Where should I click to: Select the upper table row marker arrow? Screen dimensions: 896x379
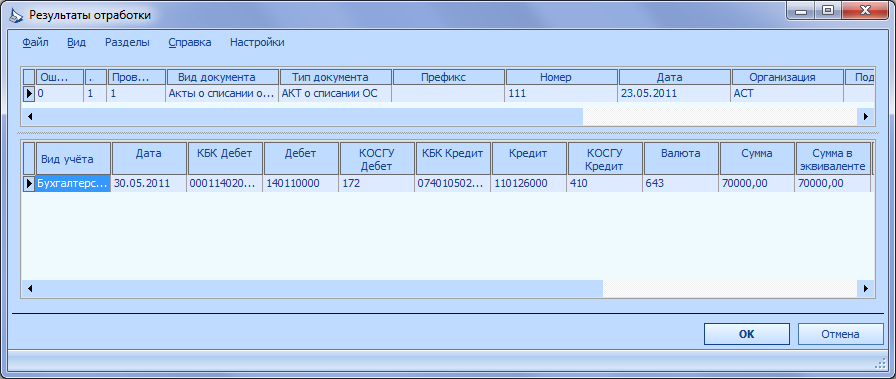[29, 93]
